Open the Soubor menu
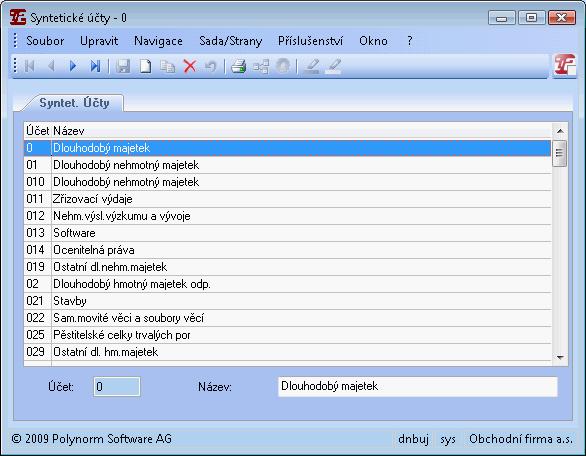Screen dimensions: 586x456 coord(45,41)
